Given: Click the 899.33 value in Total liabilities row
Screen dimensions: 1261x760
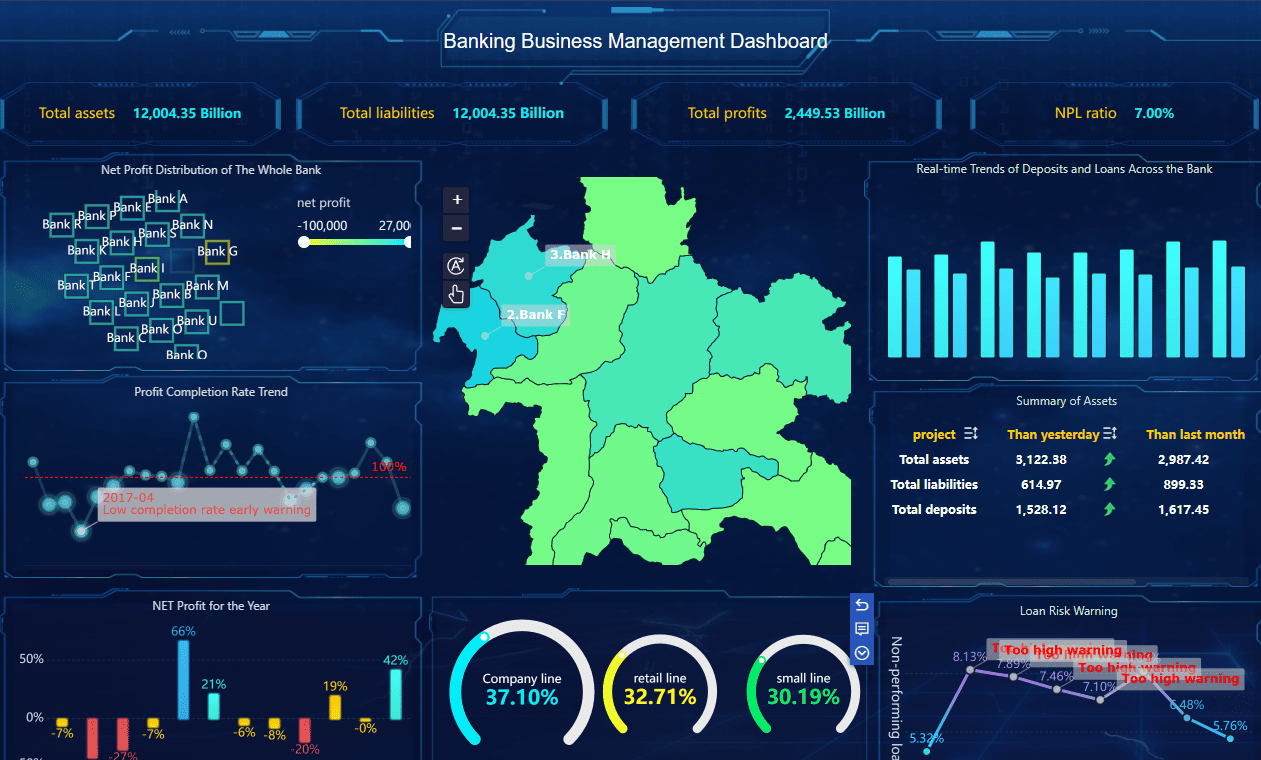Looking at the screenshot, I should click(x=1184, y=484).
